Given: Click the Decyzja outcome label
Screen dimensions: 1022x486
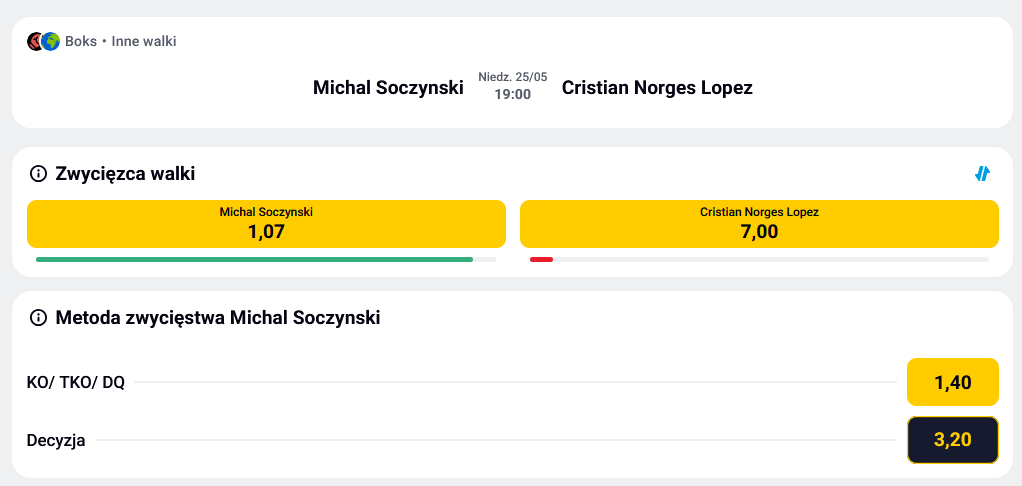Looking at the screenshot, I should tap(56, 440).
